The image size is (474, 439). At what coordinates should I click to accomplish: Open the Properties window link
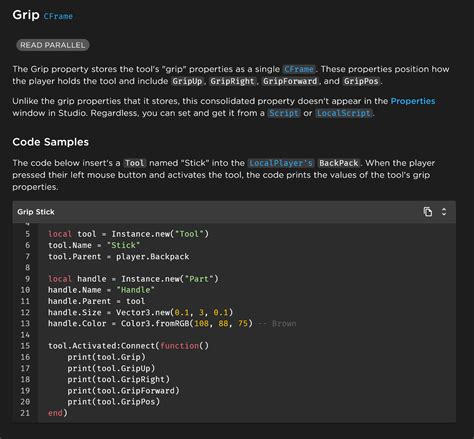(413, 101)
